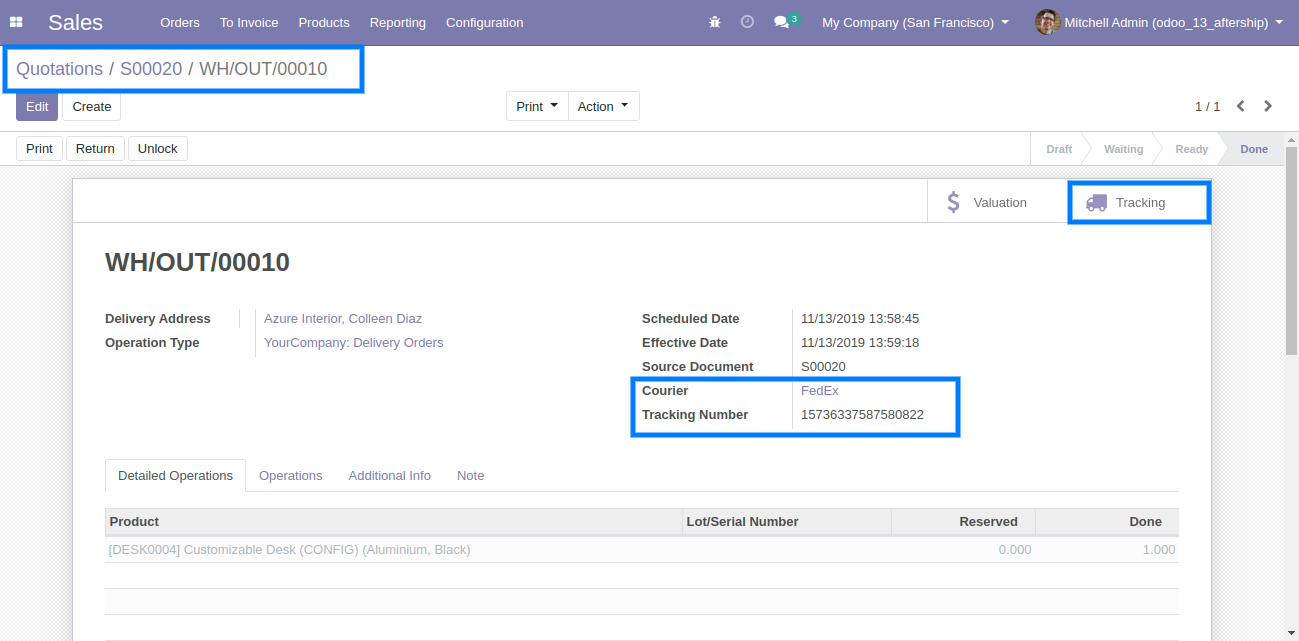This screenshot has width=1299, height=641.
Task: Go to S00020 breadcrumb
Action: 151,69
